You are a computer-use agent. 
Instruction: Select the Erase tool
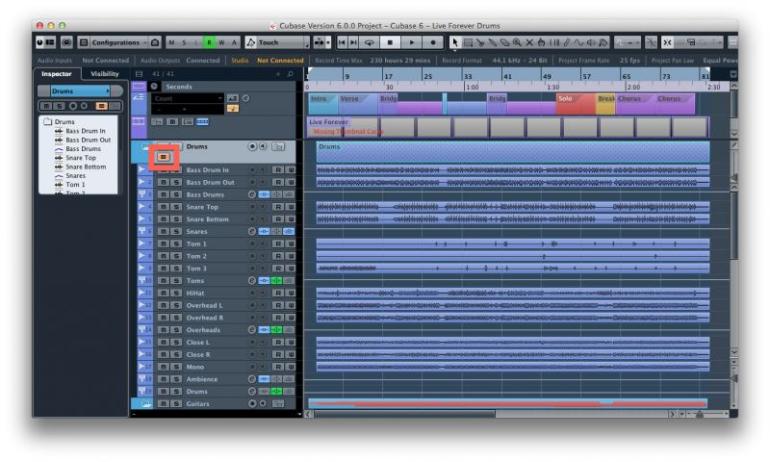coord(505,43)
